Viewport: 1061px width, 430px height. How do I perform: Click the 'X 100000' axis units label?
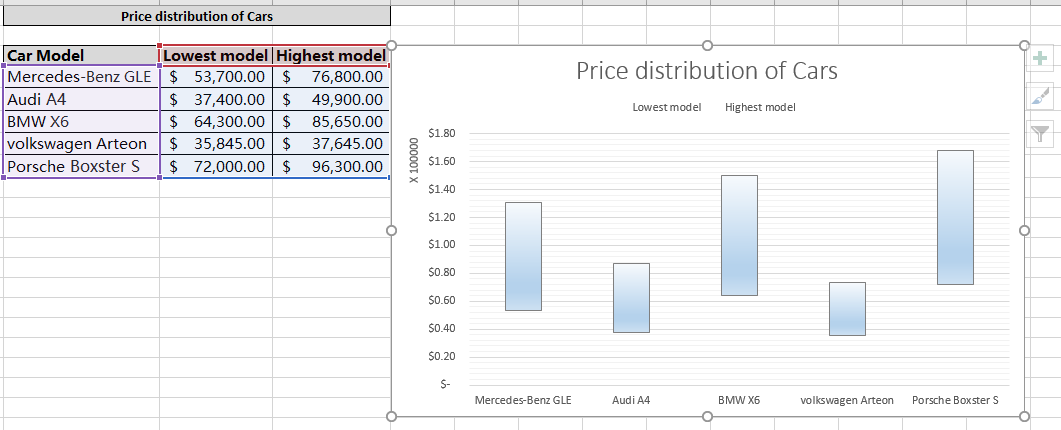[414, 160]
